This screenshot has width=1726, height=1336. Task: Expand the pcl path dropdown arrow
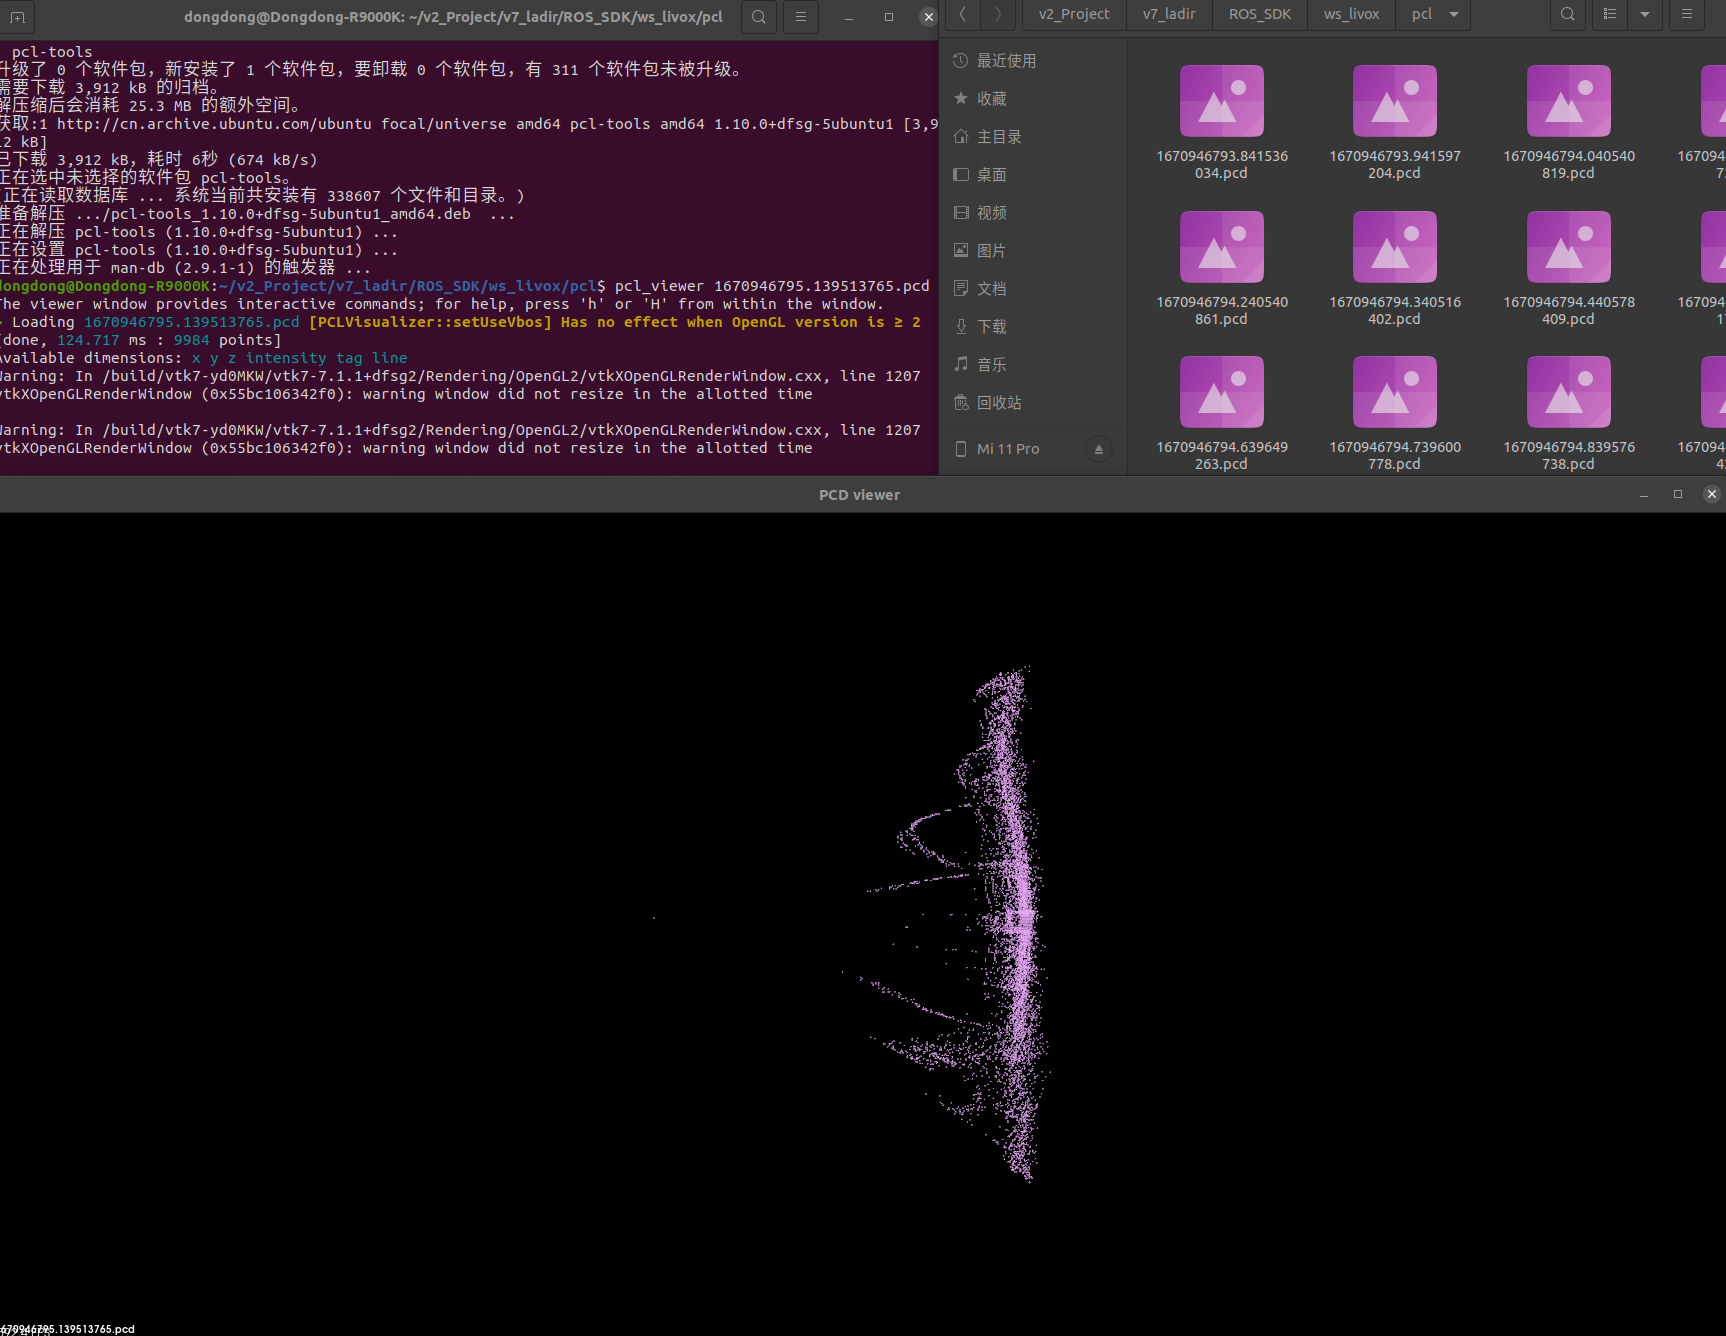[x=1454, y=14]
